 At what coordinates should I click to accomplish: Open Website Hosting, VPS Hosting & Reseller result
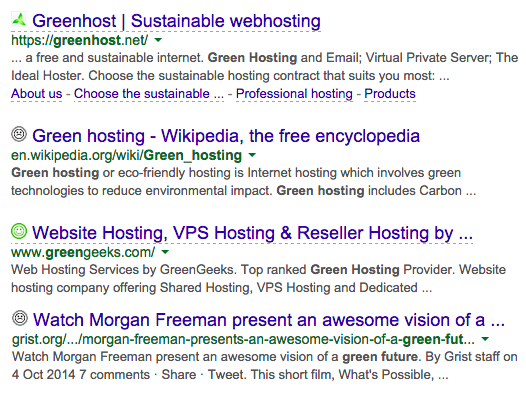click(x=252, y=233)
